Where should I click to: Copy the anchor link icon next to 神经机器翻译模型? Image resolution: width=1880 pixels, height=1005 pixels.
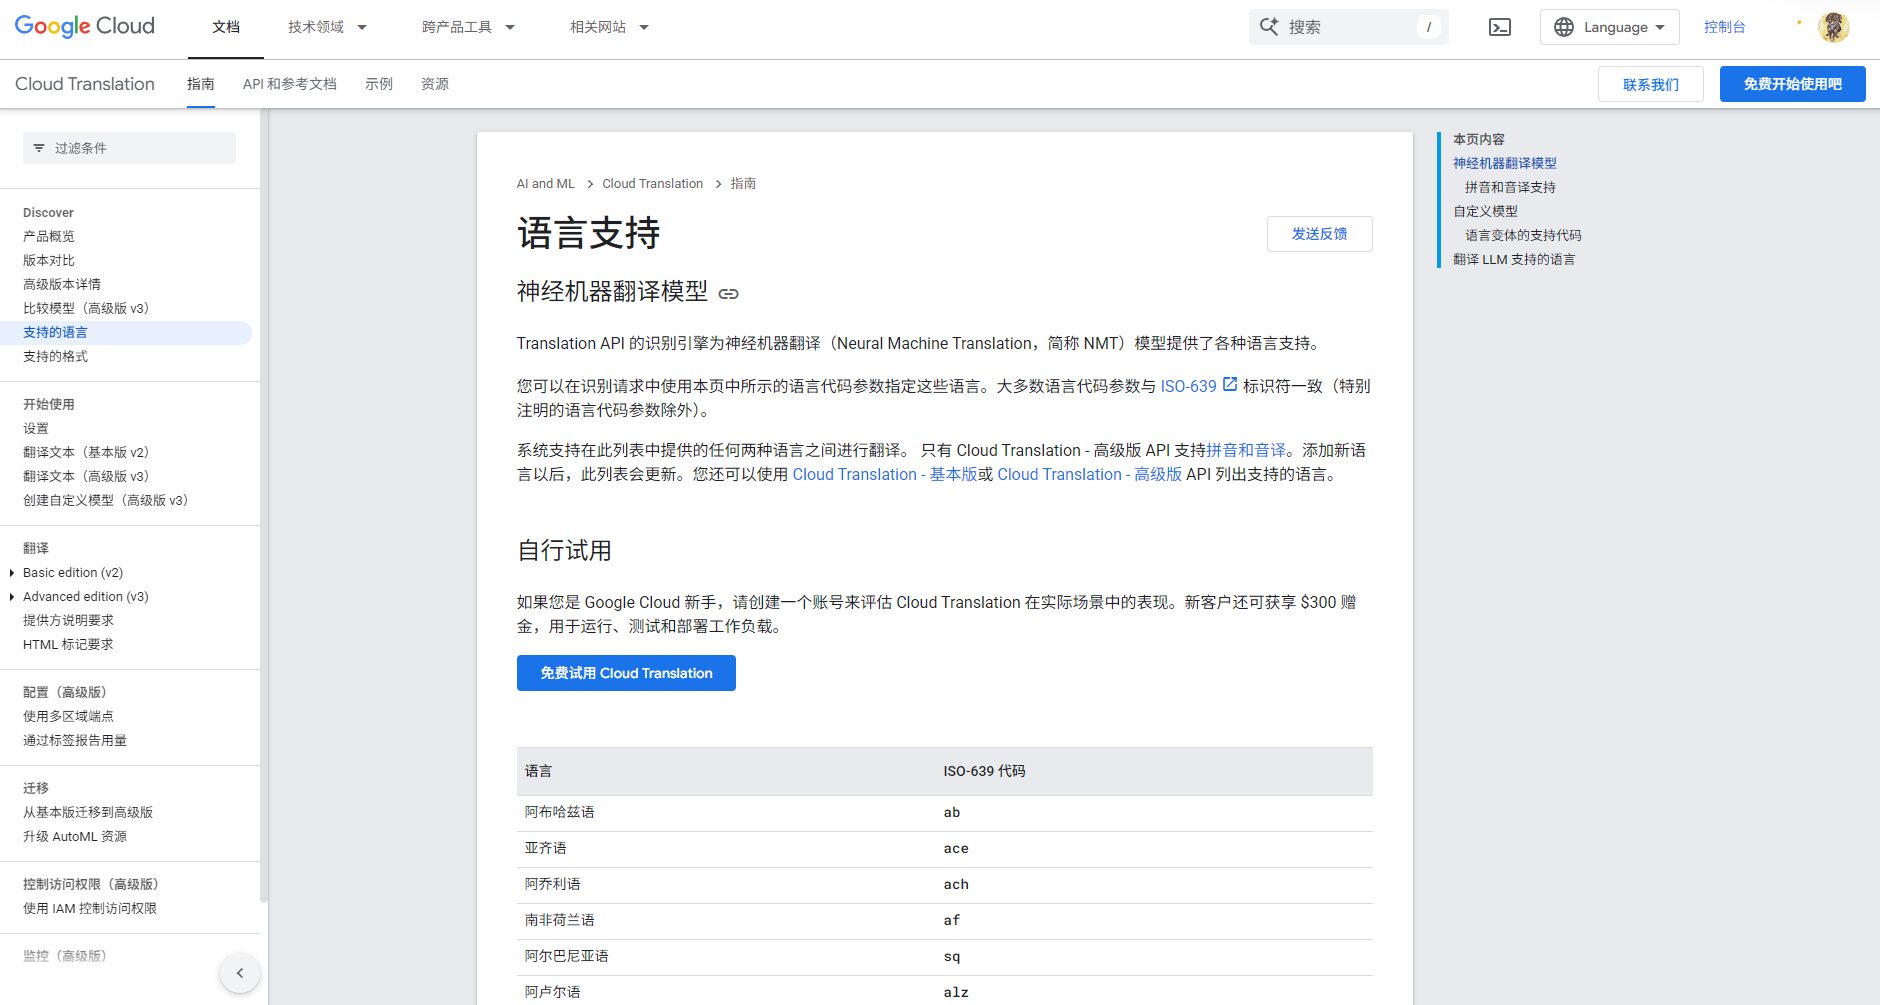pos(729,293)
